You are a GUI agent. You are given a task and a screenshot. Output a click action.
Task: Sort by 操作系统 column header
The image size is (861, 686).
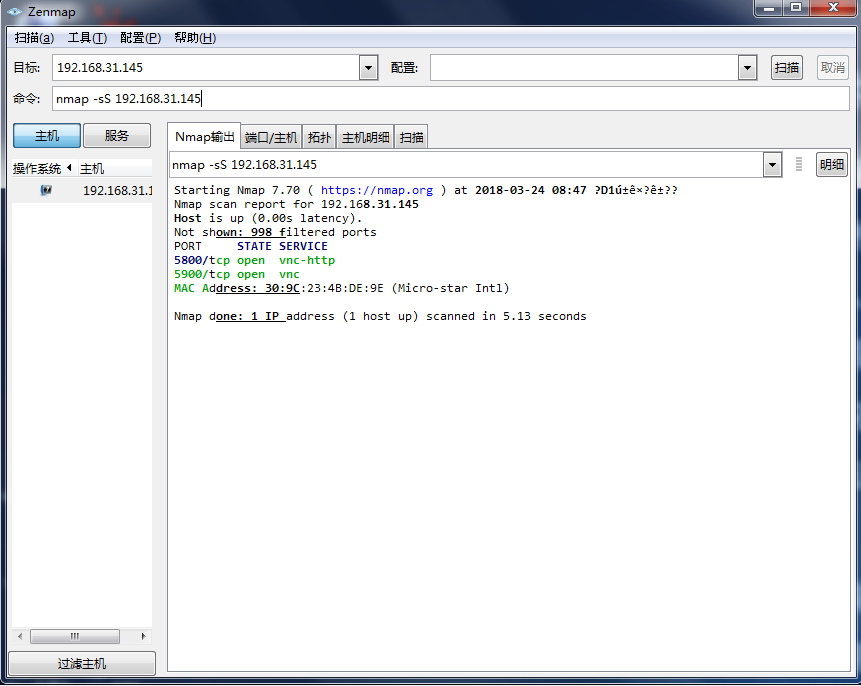[42, 168]
